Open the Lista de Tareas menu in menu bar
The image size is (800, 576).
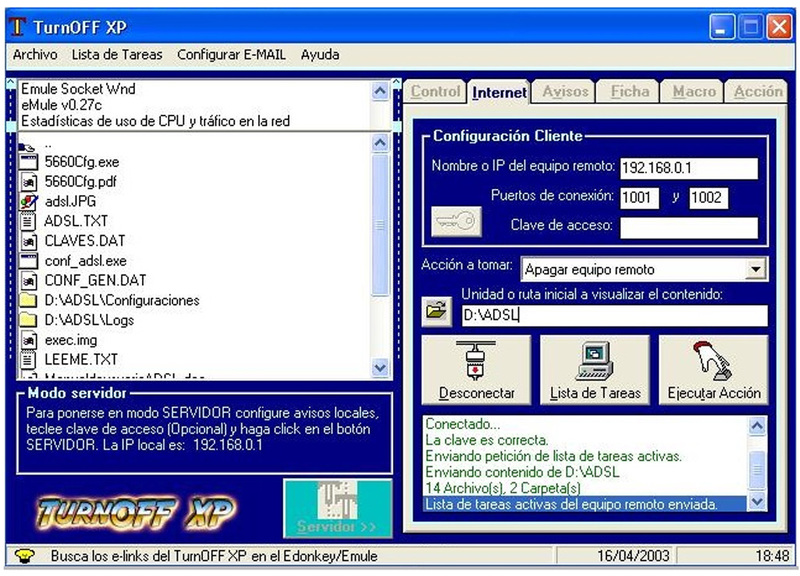117,55
